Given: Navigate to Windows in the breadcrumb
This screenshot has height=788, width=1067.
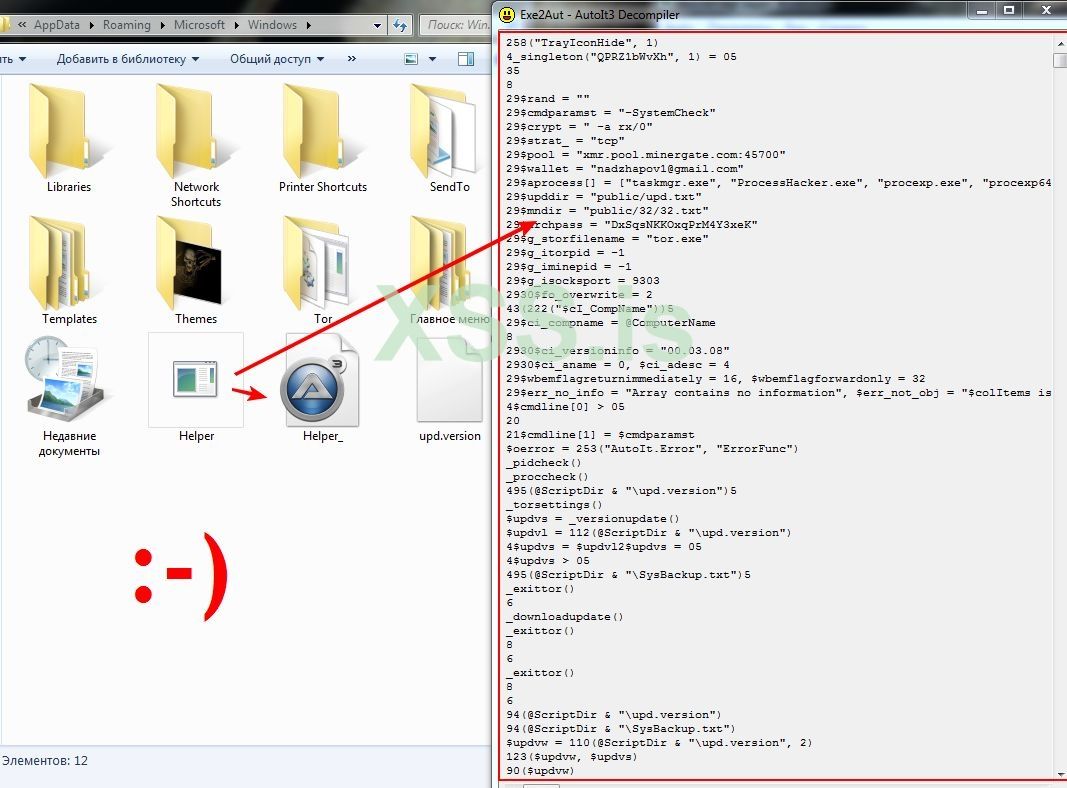Looking at the screenshot, I should pyautogui.click(x=272, y=24).
